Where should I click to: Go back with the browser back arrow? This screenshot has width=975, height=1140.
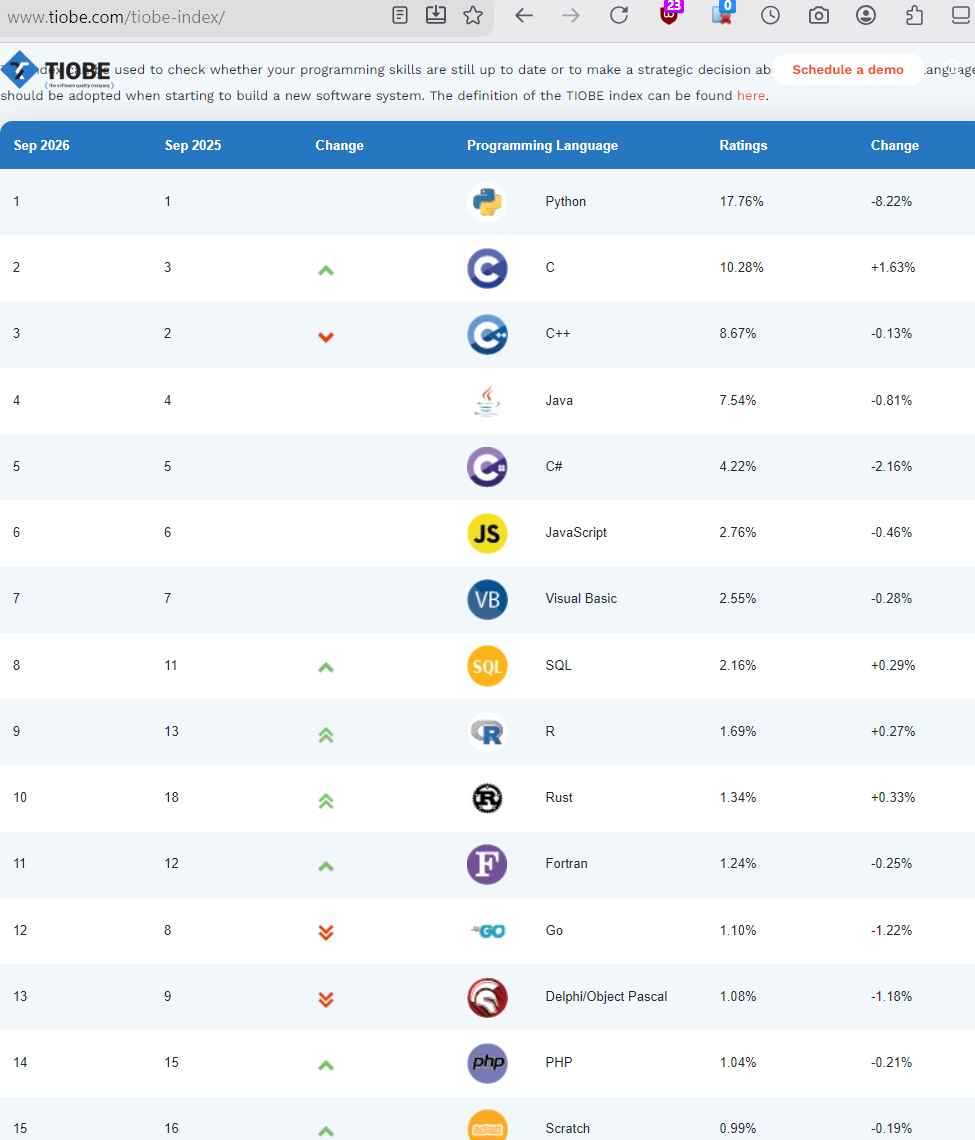tap(524, 15)
